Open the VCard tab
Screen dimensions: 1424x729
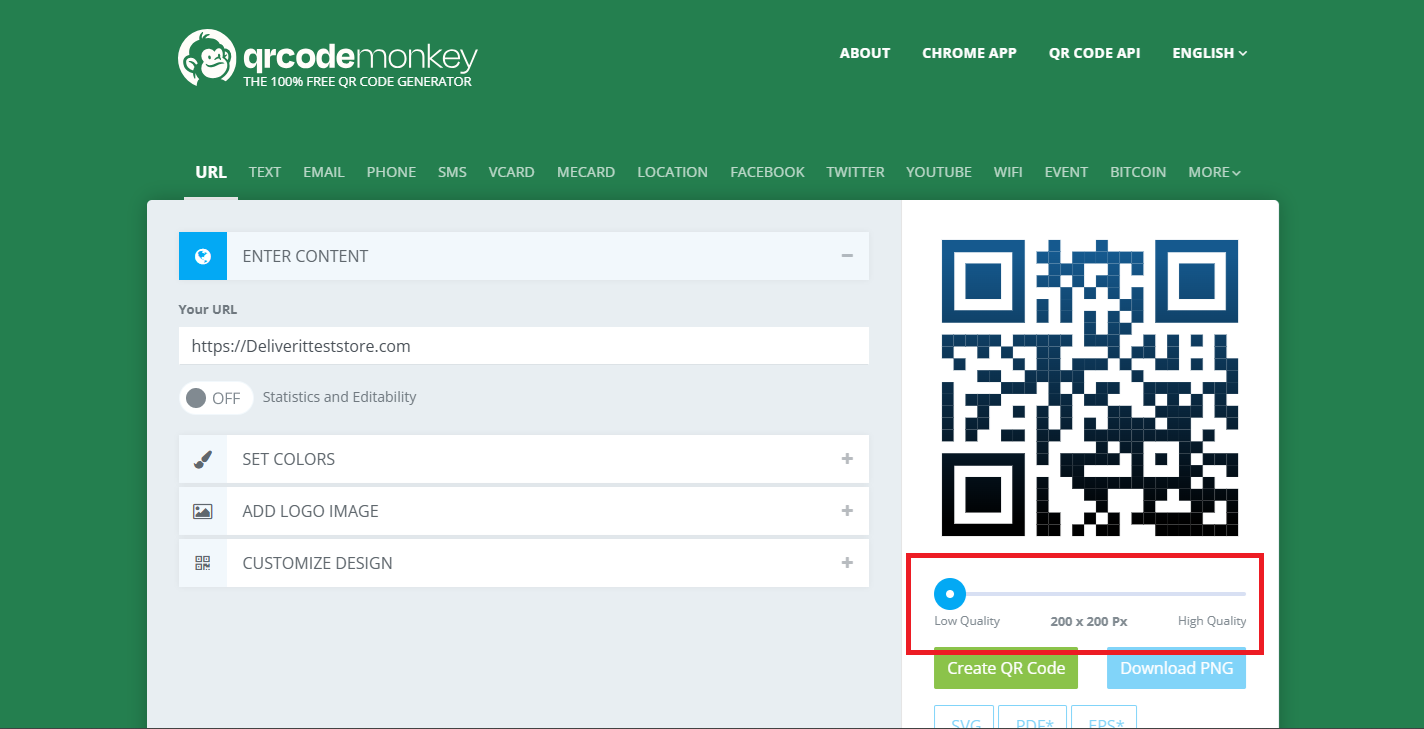[x=511, y=172]
